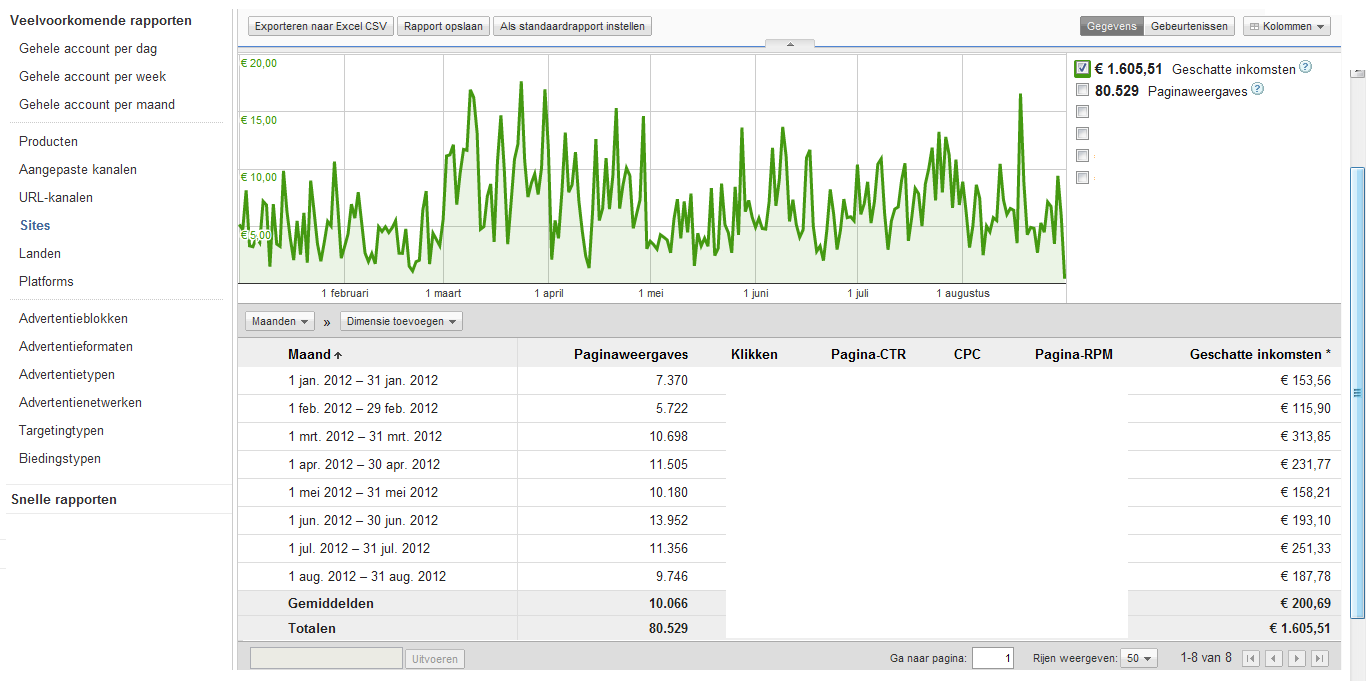Viewport: 1368px width, 681px height.
Task: Open the Targetingtypen report
Action: pyautogui.click(x=61, y=431)
